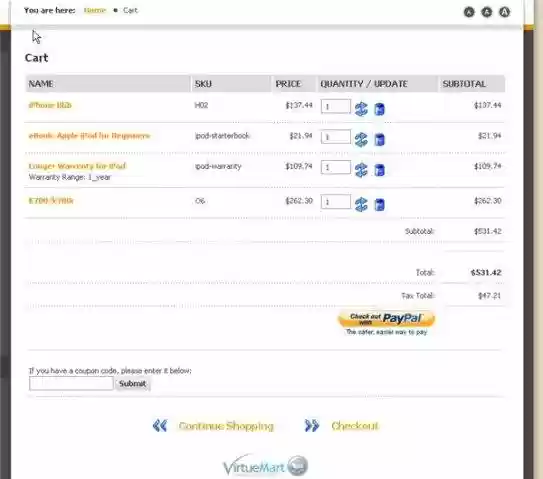The width and height of the screenshot is (543, 479).
Task: Click the smallest font size A icon
Action: pyautogui.click(x=469, y=12)
